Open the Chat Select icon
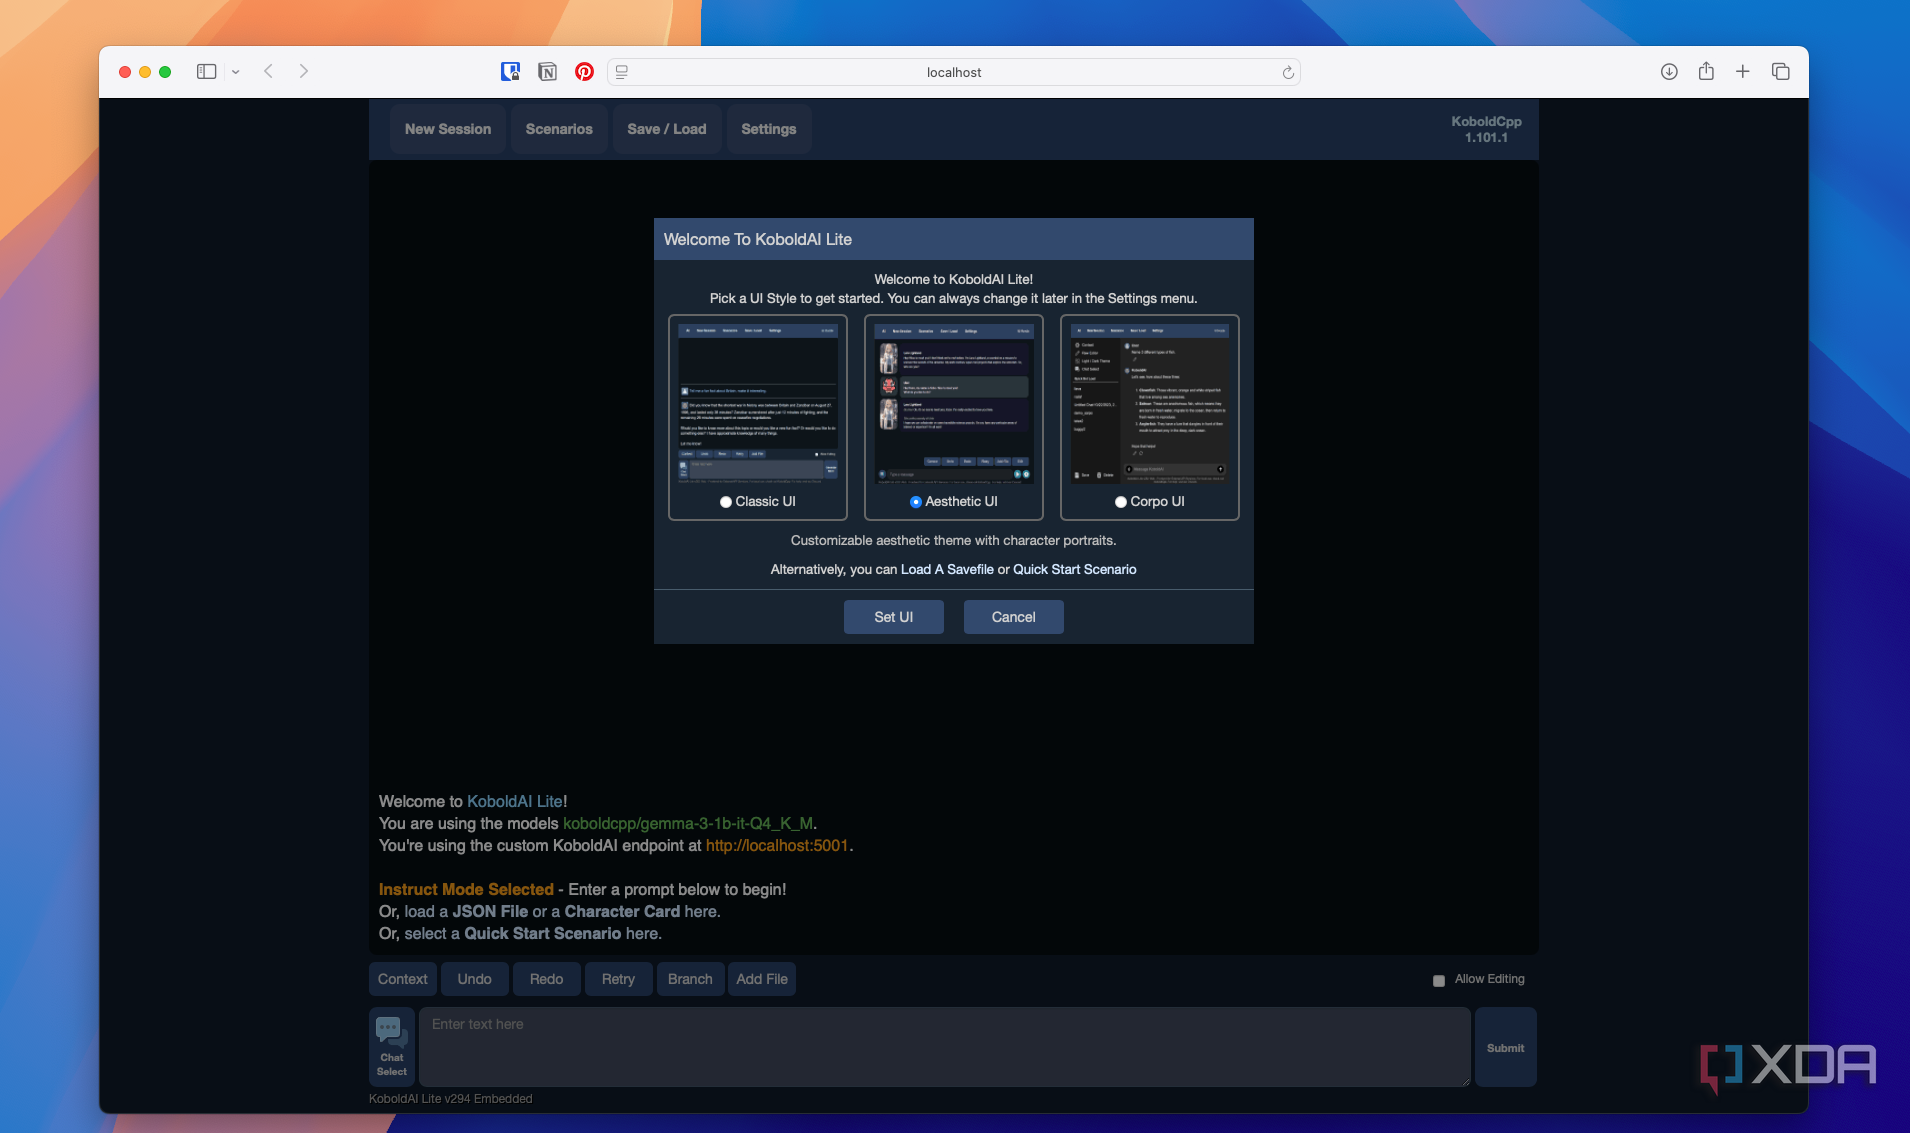Viewport: 1910px width, 1133px height. 392,1046
